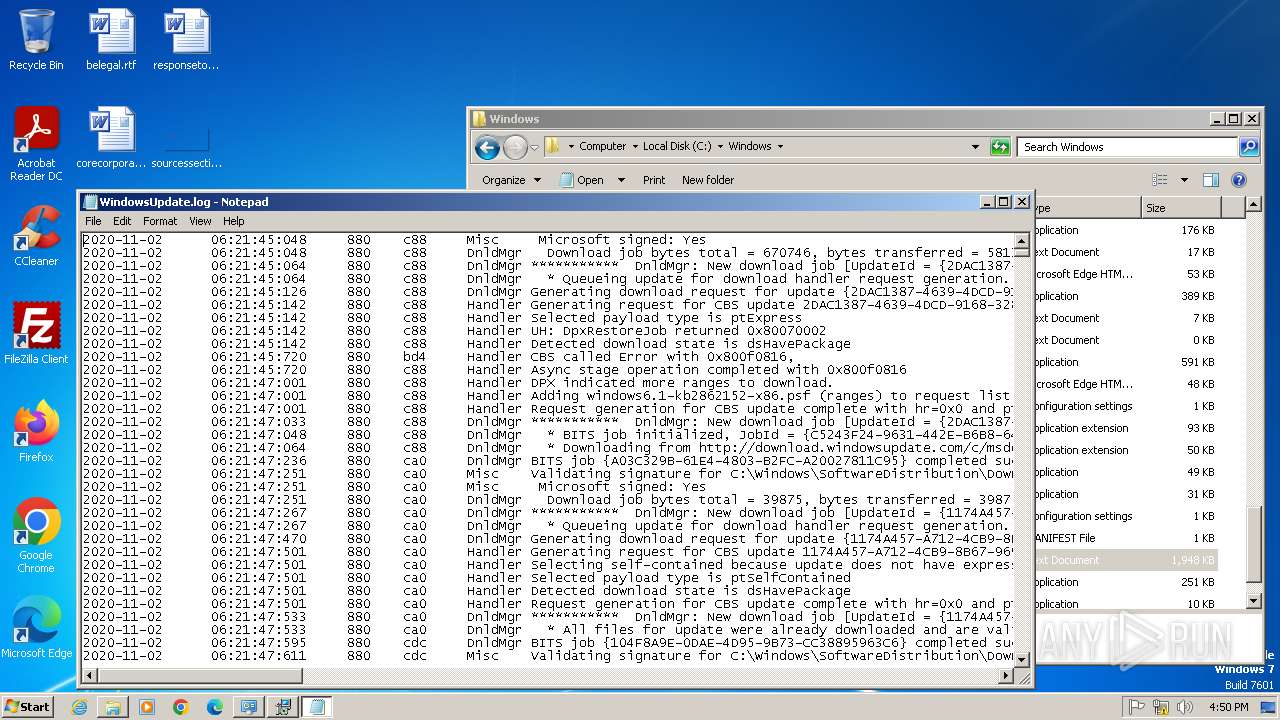Open belegal.rtf document on desktop
The image size is (1280, 720).
111,40
